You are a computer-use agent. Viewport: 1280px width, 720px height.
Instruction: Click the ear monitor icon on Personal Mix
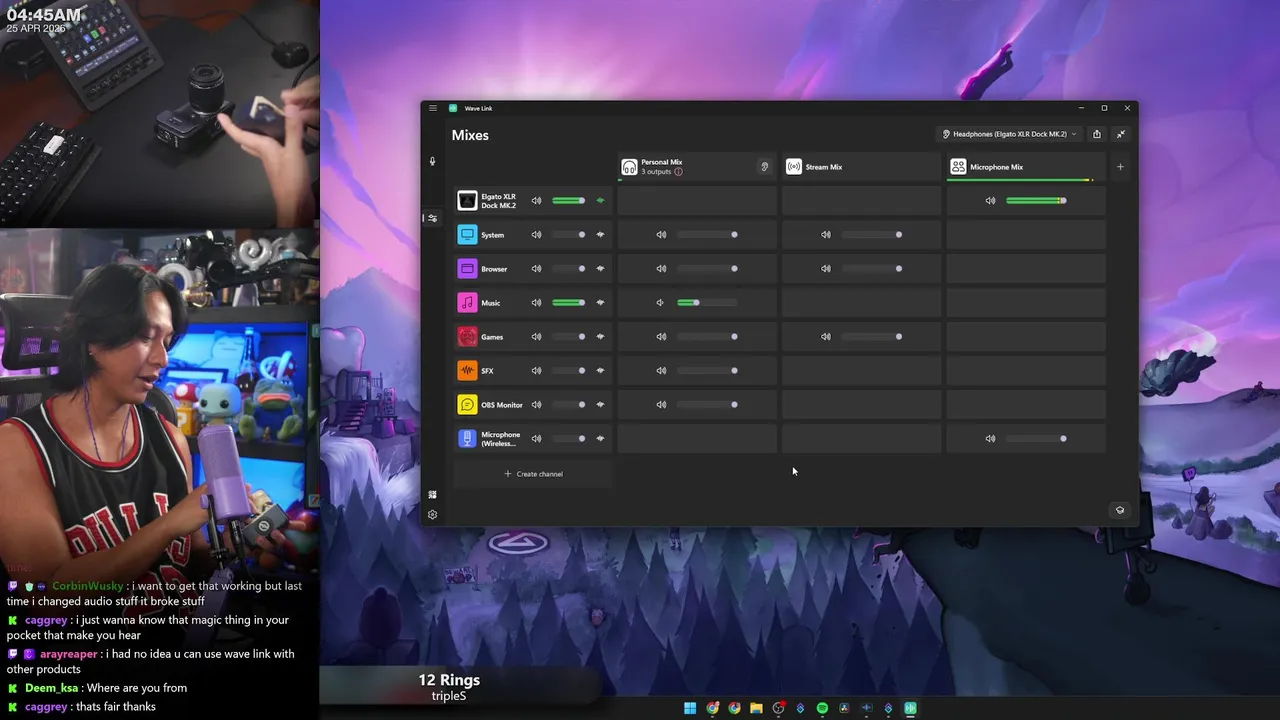click(765, 167)
